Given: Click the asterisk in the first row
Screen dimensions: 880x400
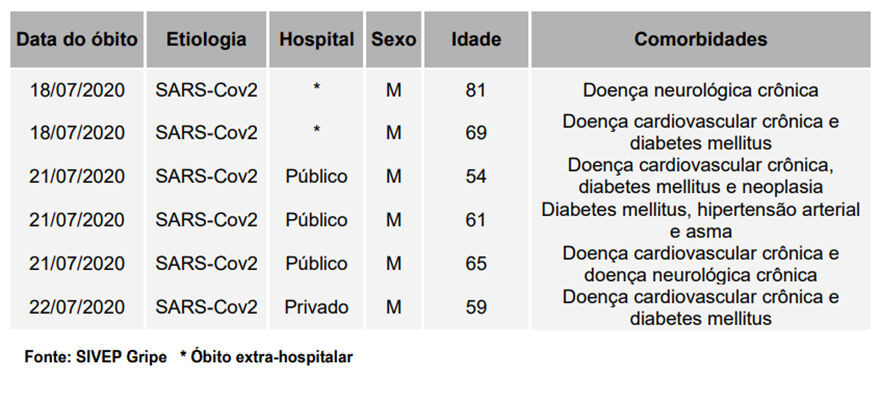Looking at the screenshot, I should pos(317,88).
